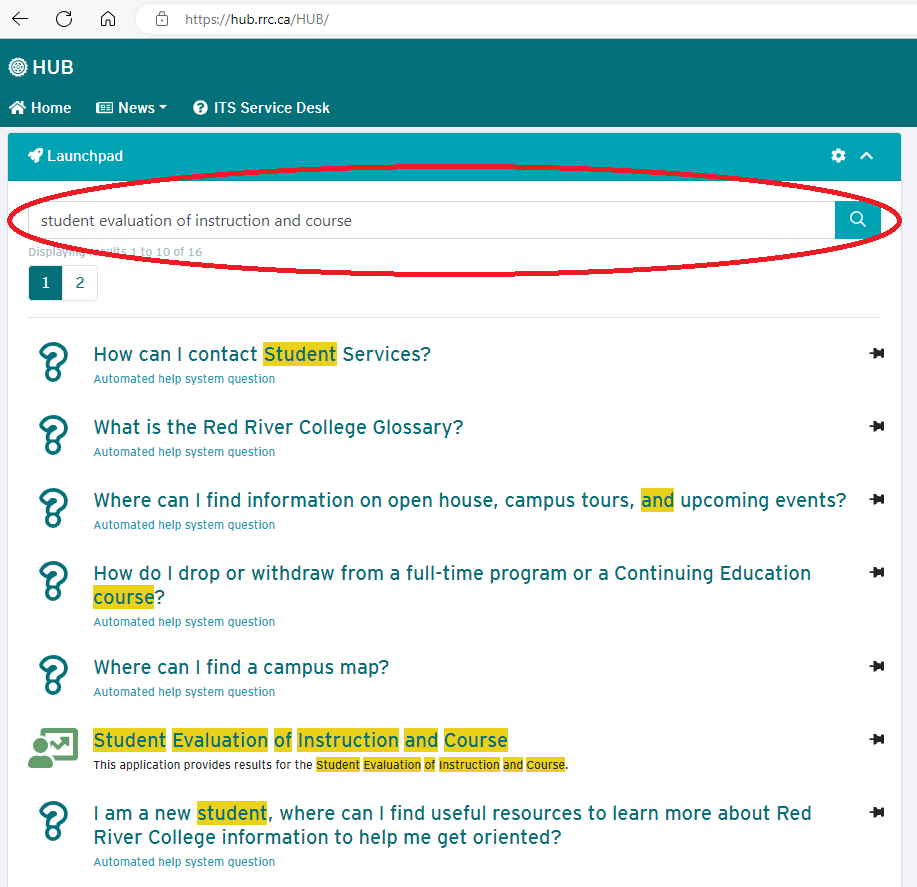The height and width of the screenshot is (887, 917).
Task: Open Launchpad settings gear
Action: coord(838,156)
